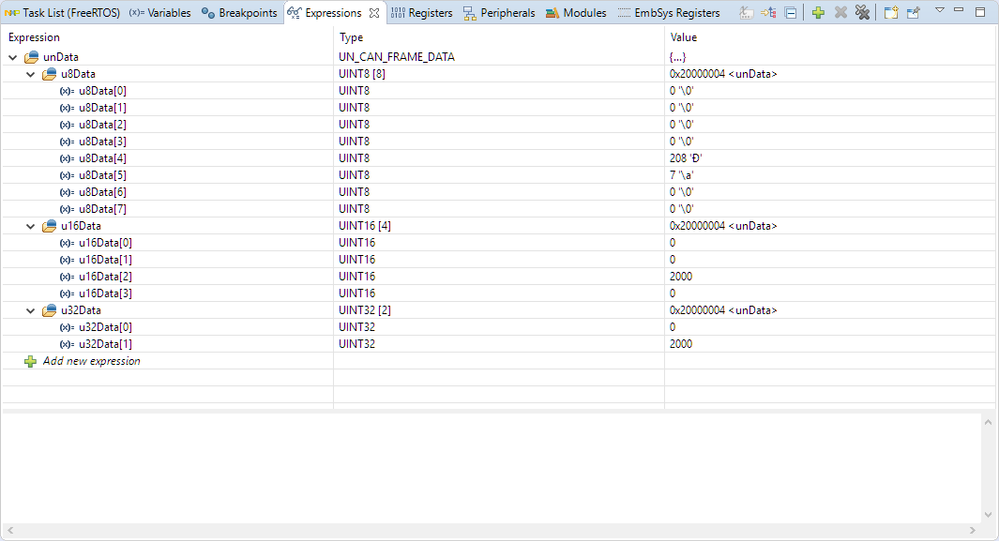
Task: Switch to EmbSys Registers tab
Action: click(x=669, y=13)
